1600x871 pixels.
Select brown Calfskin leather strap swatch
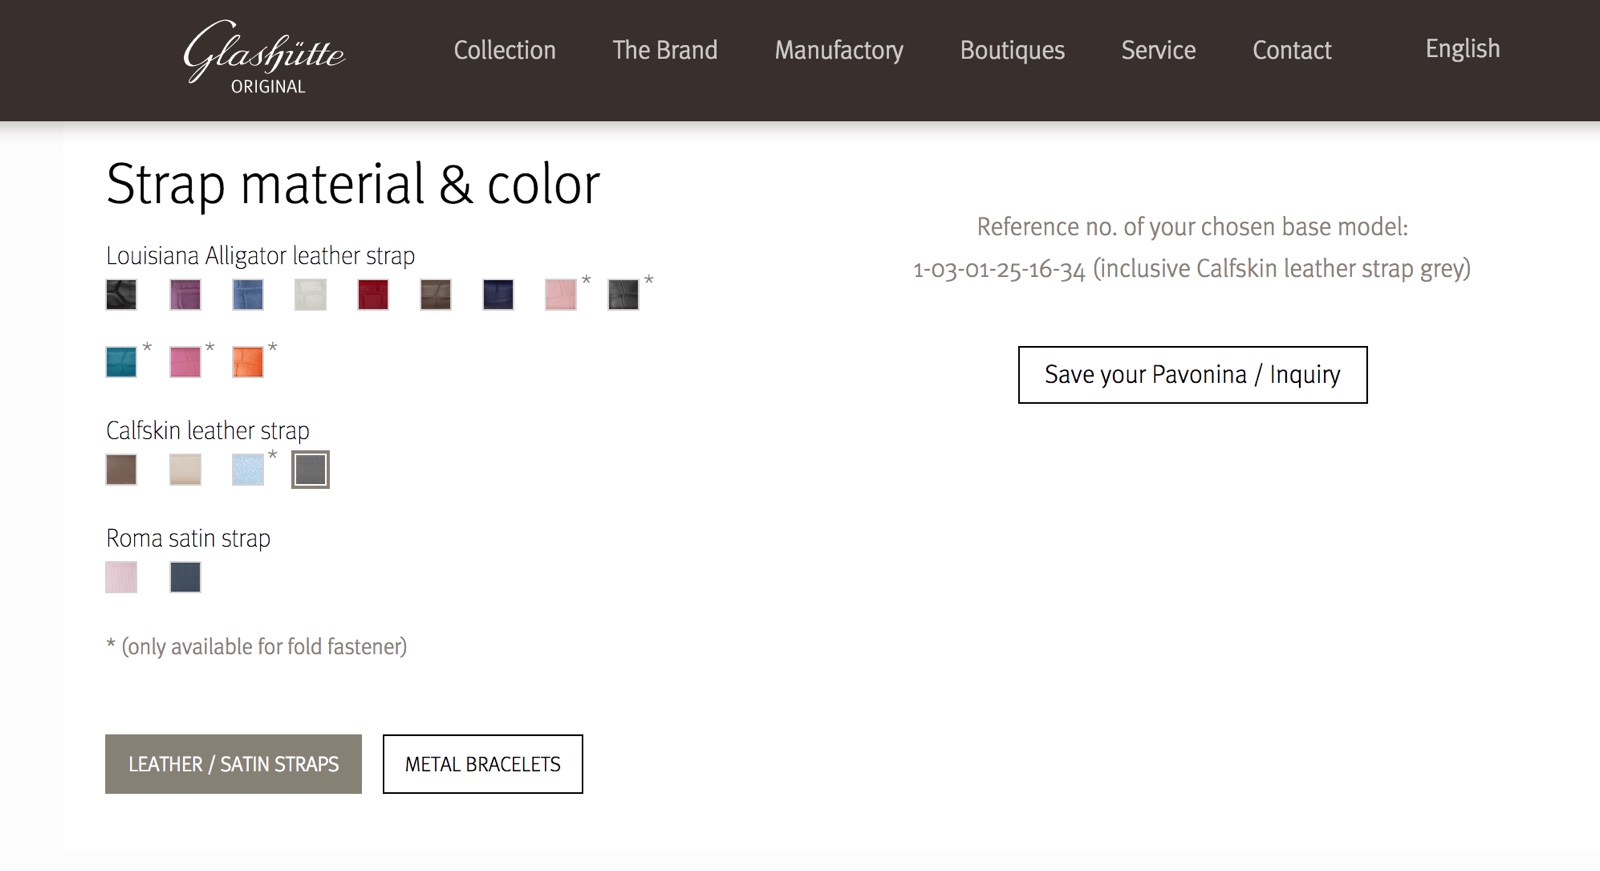[x=121, y=469]
